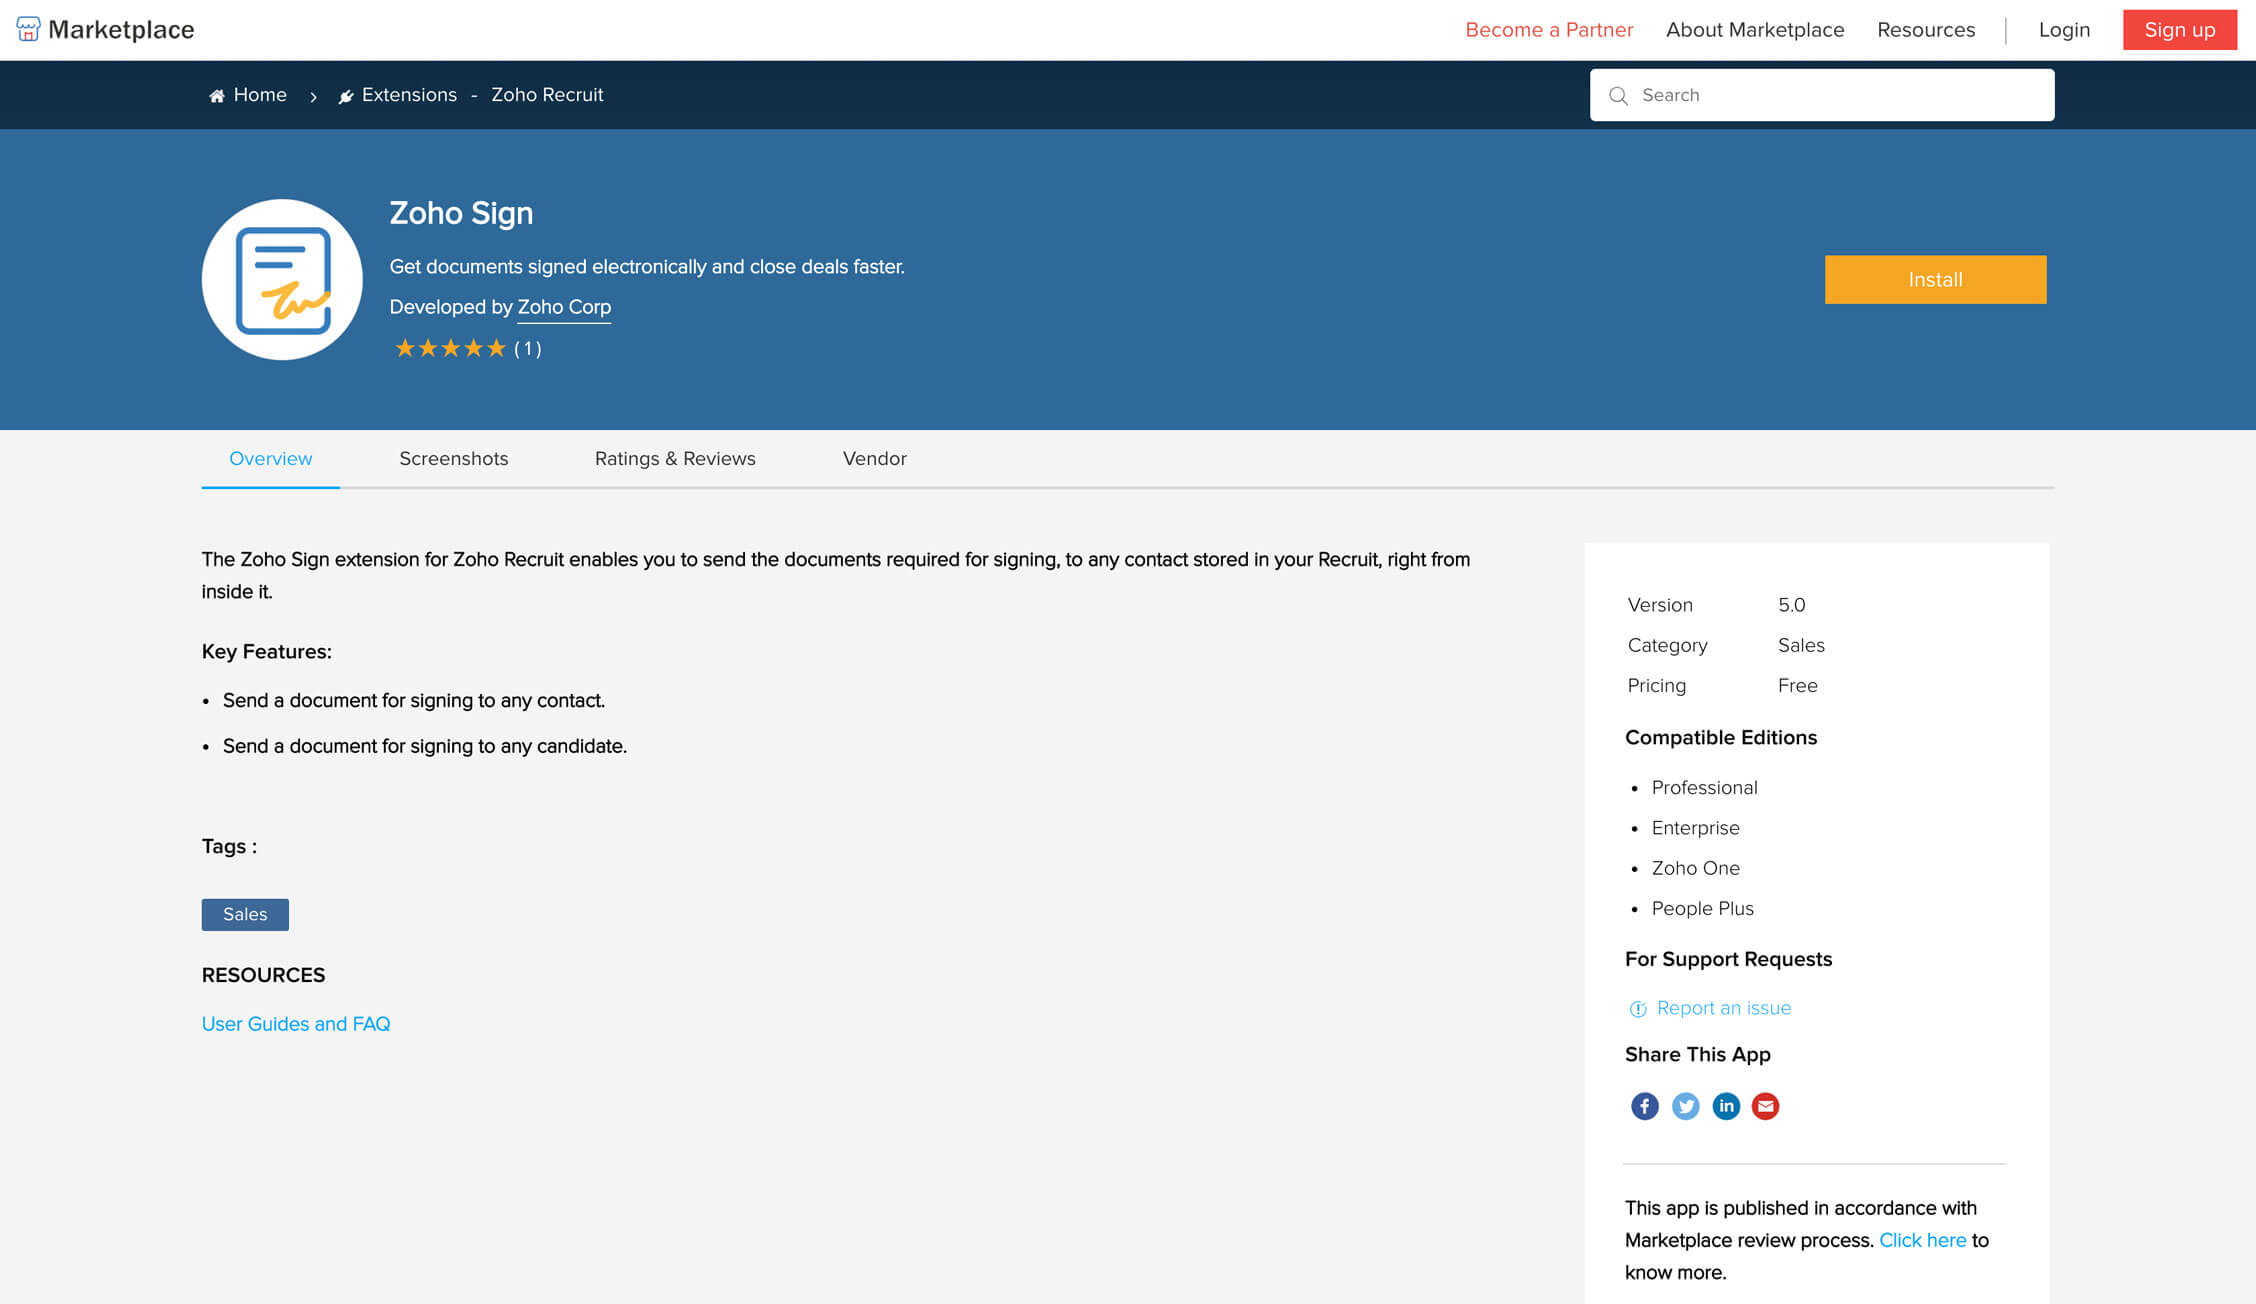Screen dimensions: 2256x1304
Task: Share app via email icon
Action: tap(1765, 1106)
